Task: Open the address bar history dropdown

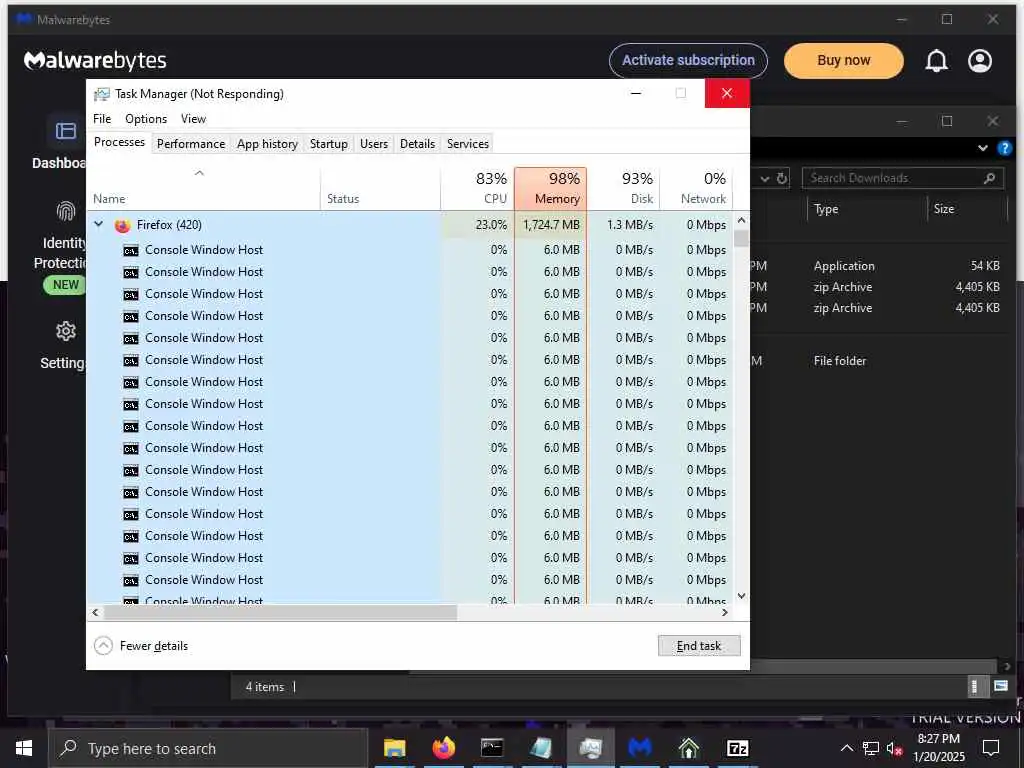Action: tap(764, 178)
